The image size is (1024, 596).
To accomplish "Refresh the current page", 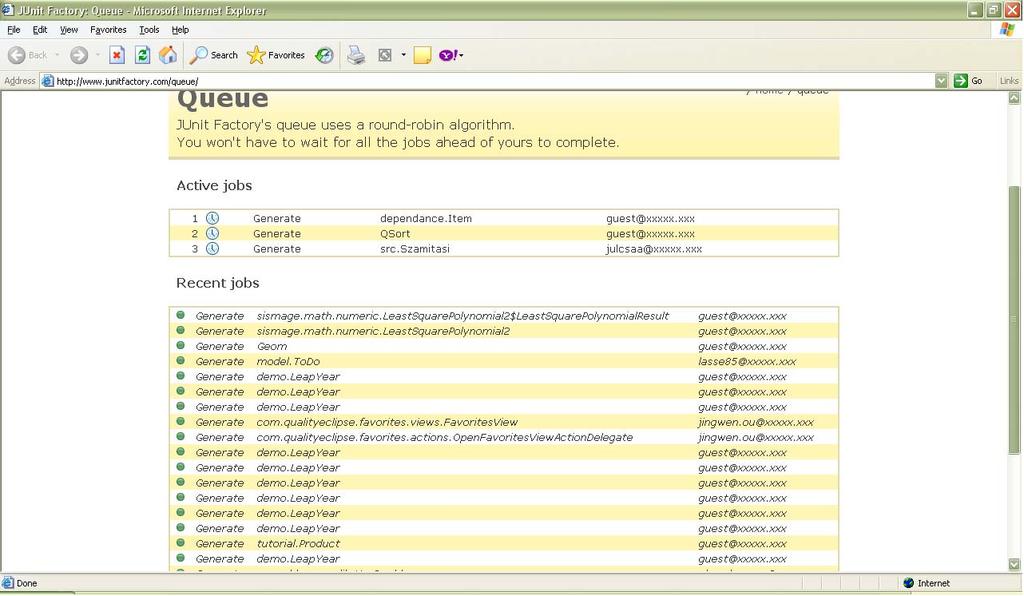I will (142, 55).
